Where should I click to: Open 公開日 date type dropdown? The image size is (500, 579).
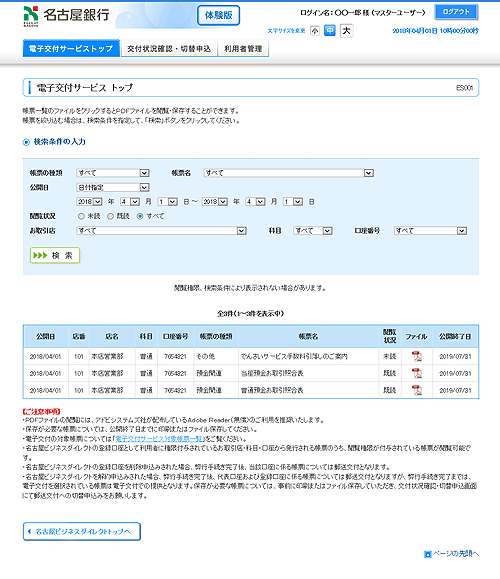tap(113, 188)
